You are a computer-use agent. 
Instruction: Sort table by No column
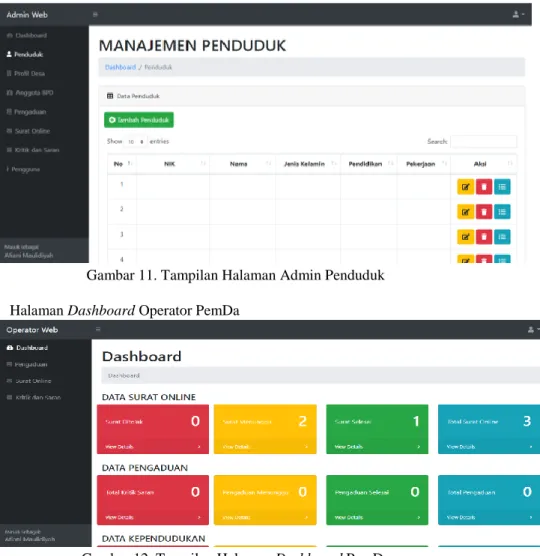pyautogui.click(x=122, y=164)
